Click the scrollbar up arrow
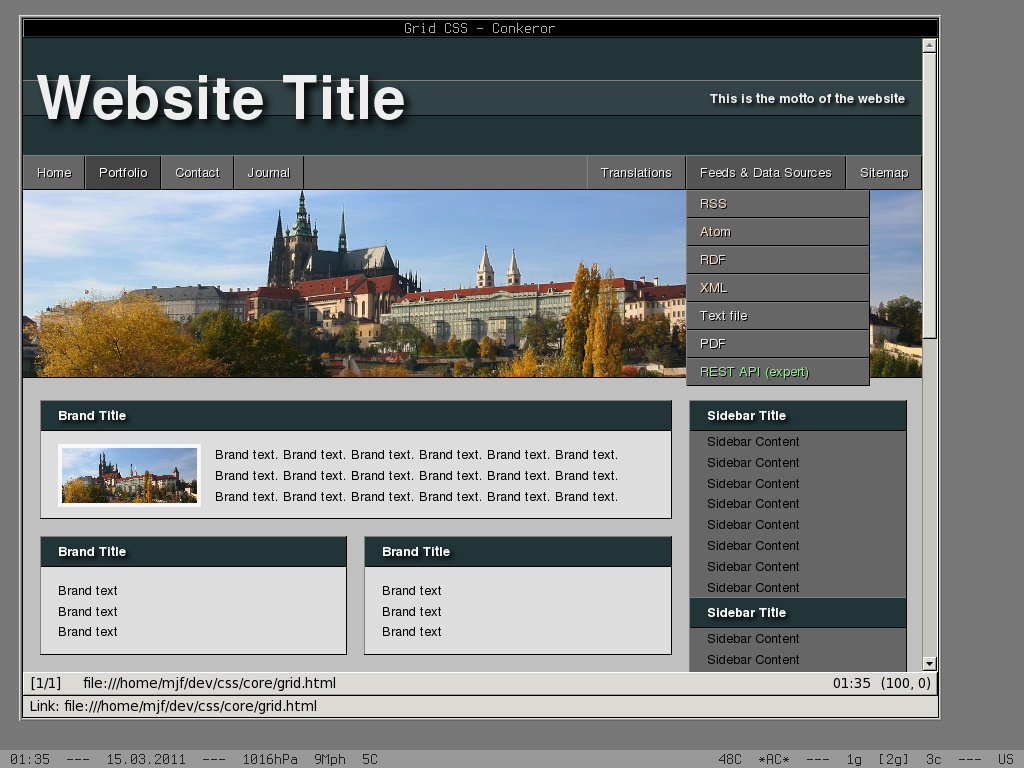Viewport: 1024px width, 768px height. 929,45
